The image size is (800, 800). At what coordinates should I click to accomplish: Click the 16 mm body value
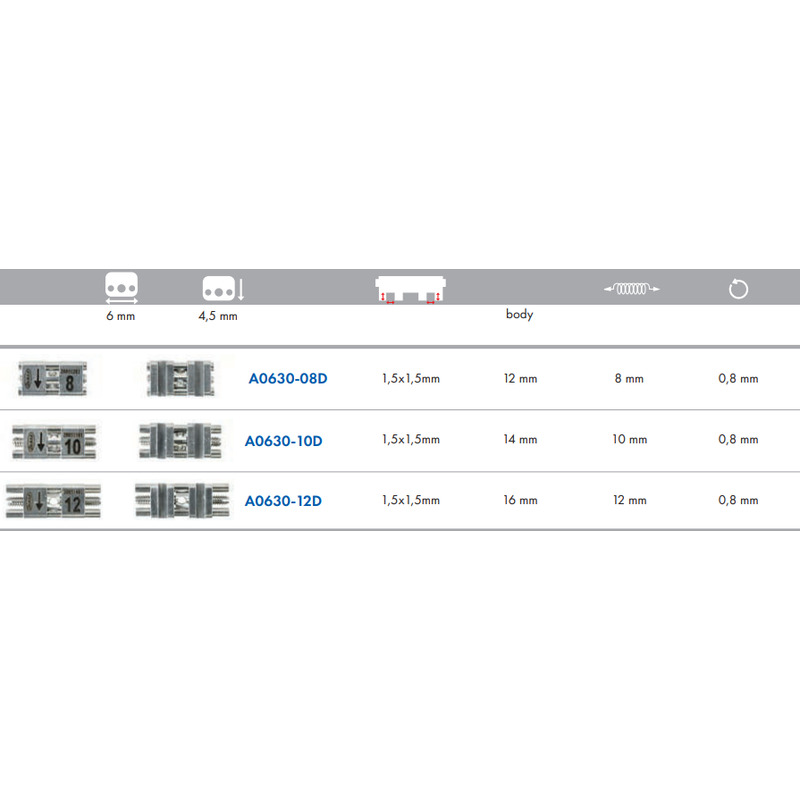click(520, 500)
